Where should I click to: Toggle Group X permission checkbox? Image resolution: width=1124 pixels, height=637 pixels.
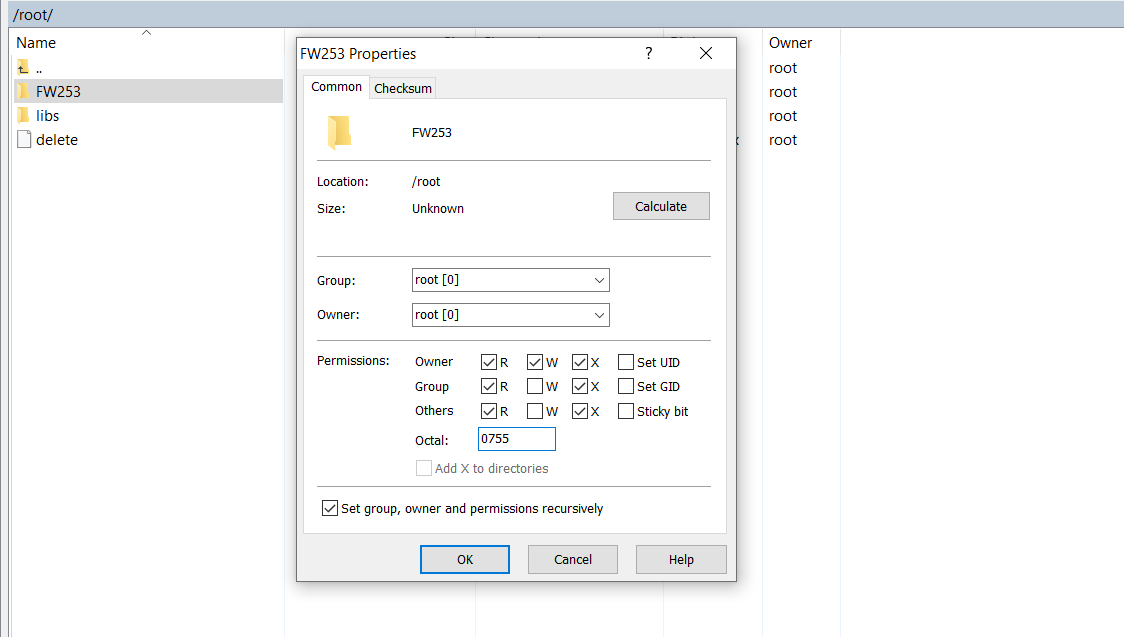(580, 387)
